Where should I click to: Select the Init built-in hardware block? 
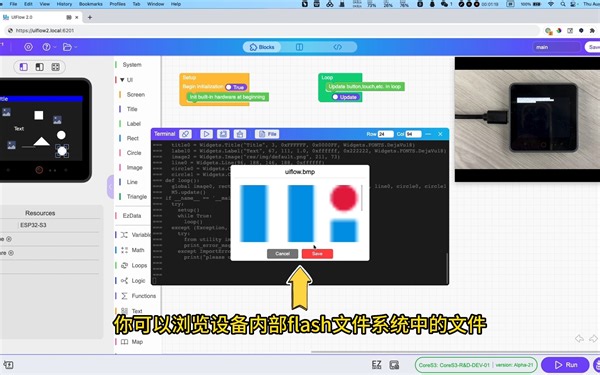point(228,97)
